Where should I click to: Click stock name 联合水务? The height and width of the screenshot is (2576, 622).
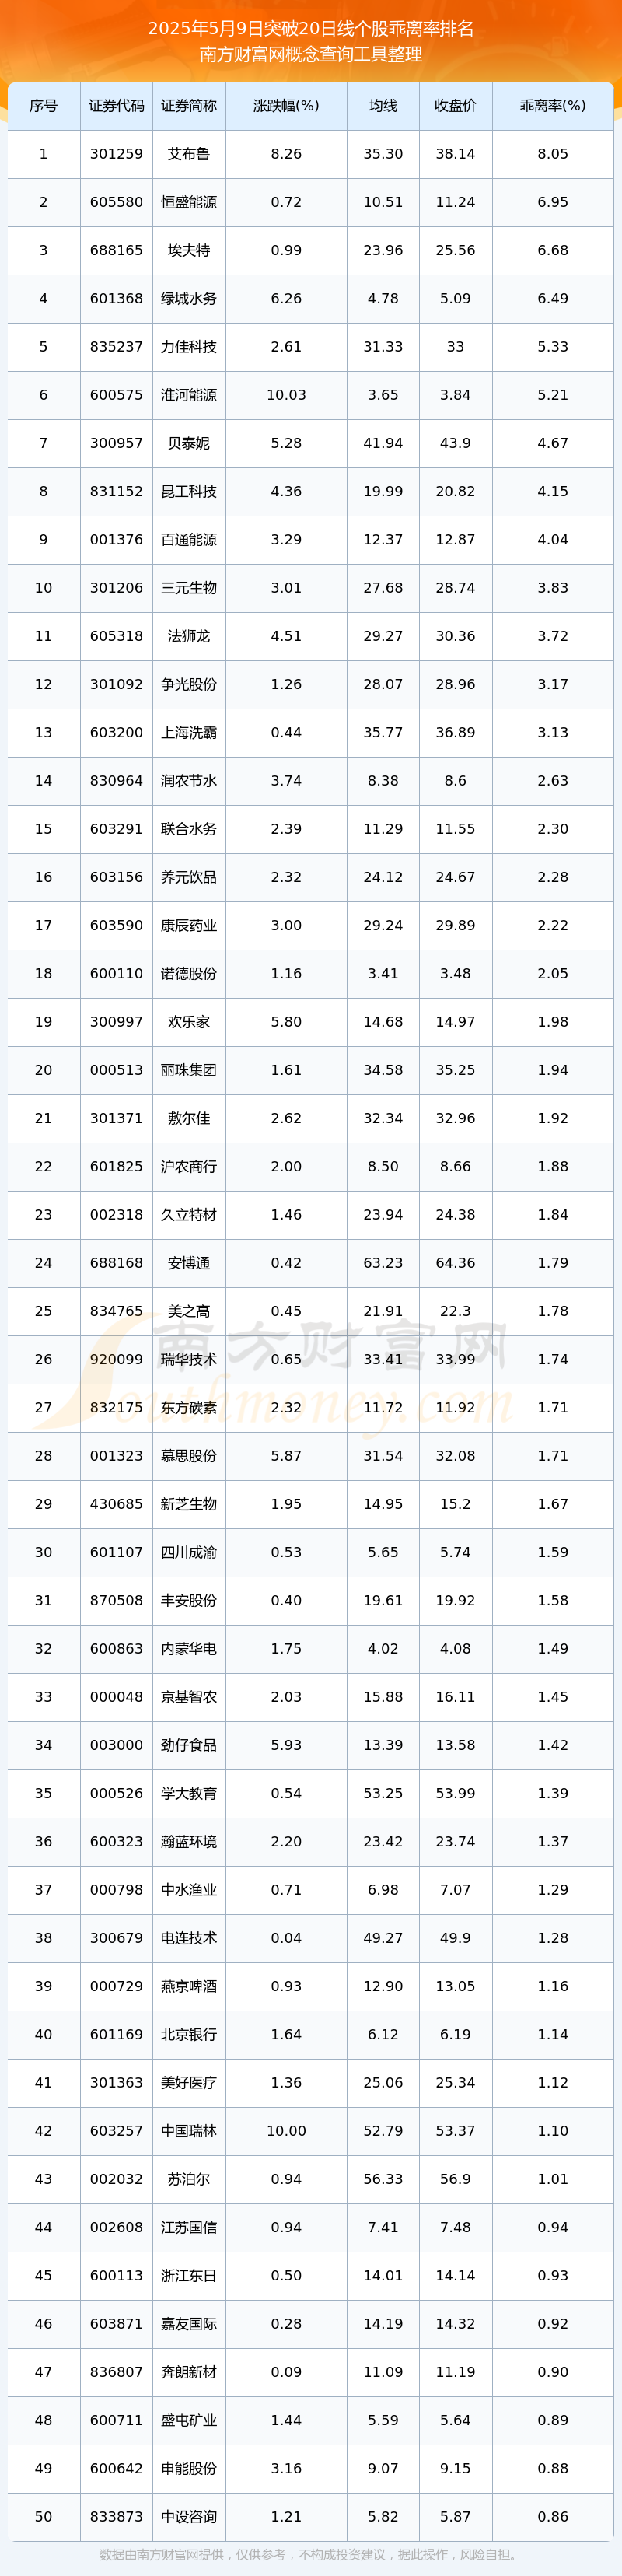tap(189, 829)
